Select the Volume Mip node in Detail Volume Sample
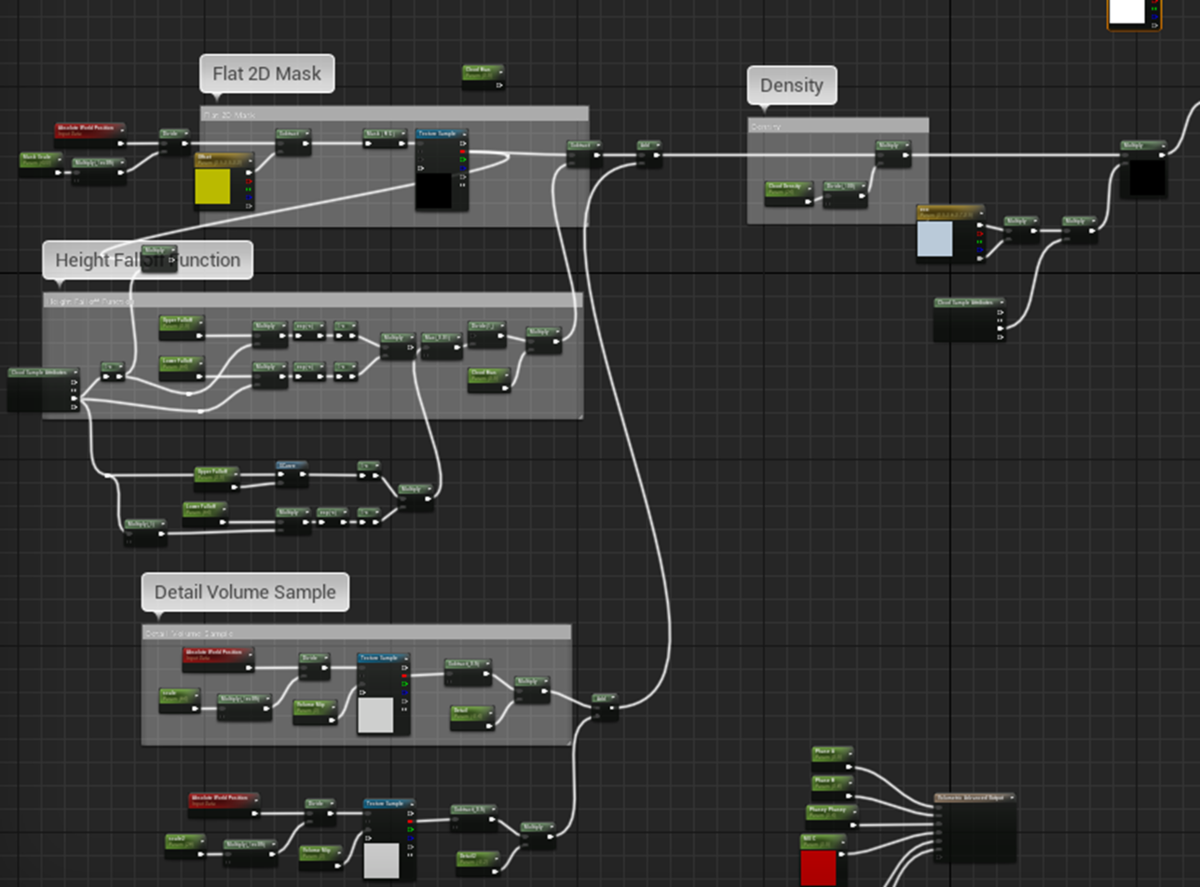The height and width of the screenshot is (887, 1200). point(315,710)
